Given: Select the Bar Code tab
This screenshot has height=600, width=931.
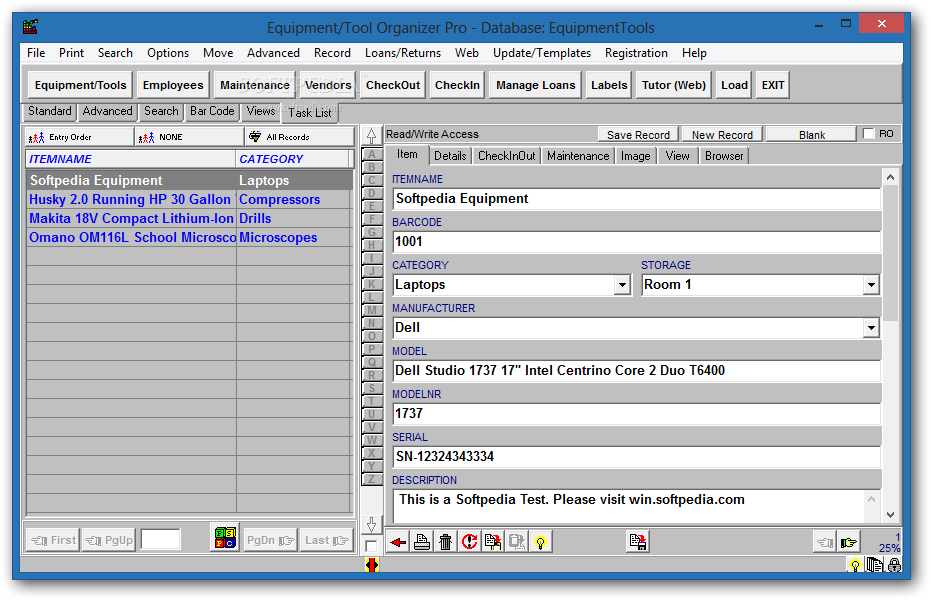Looking at the screenshot, I should 212,111.
